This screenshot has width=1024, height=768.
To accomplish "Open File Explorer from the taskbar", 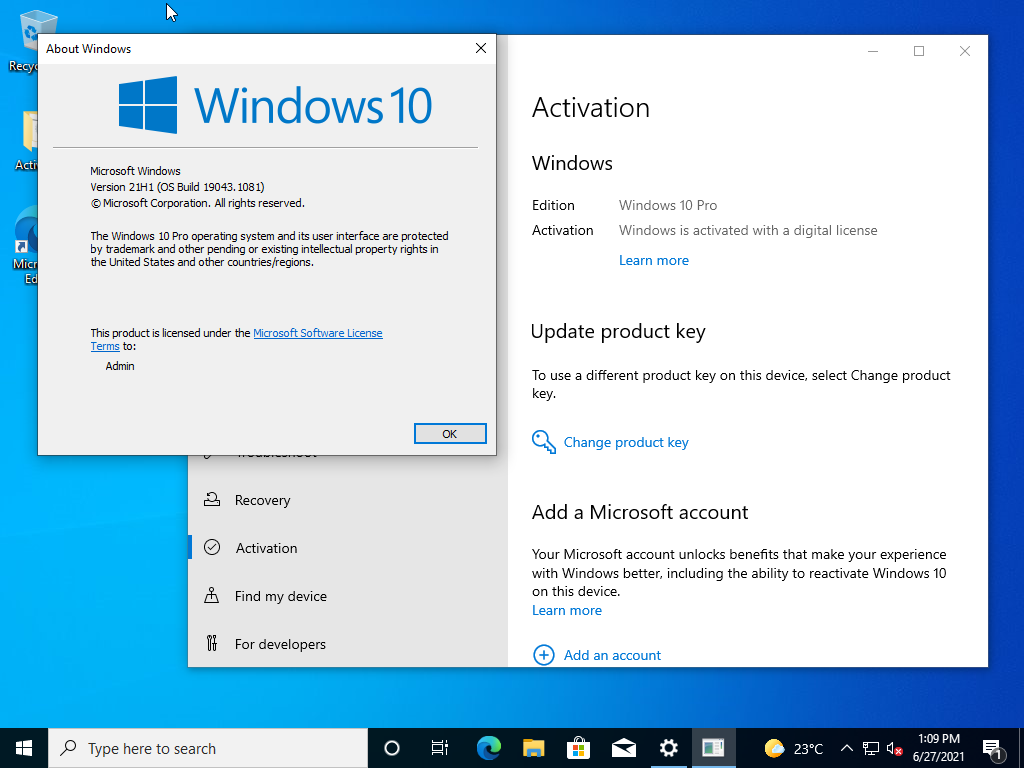I will (x=534, y=748).
